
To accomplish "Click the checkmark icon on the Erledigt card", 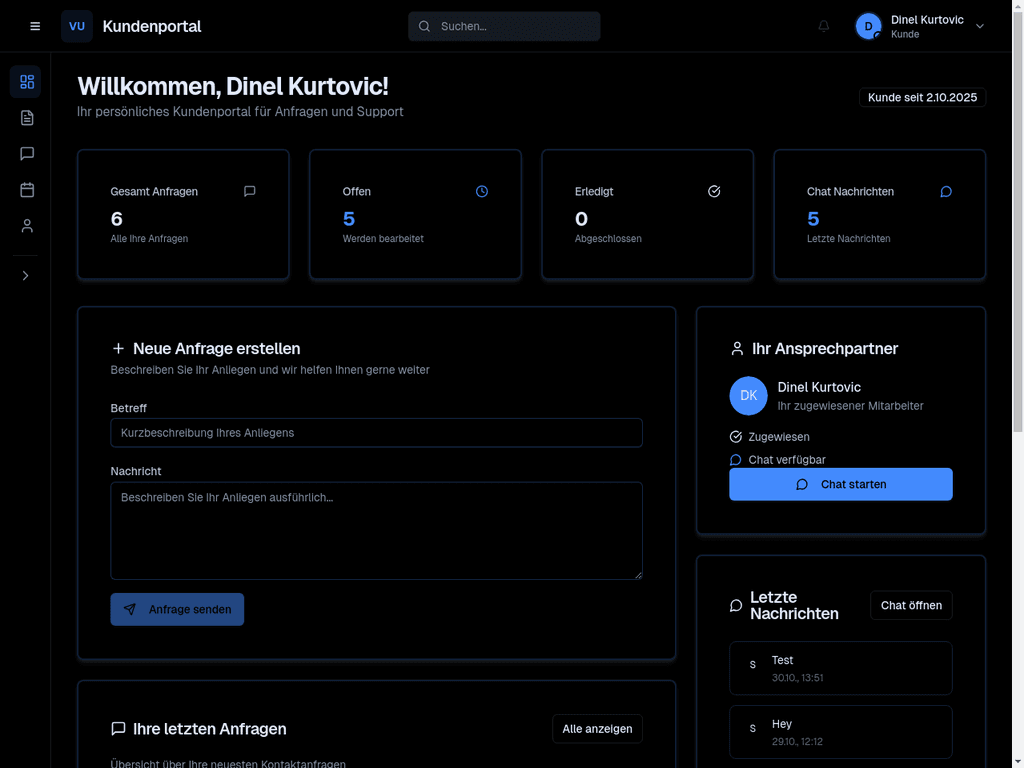I will (x=714, y=191).
